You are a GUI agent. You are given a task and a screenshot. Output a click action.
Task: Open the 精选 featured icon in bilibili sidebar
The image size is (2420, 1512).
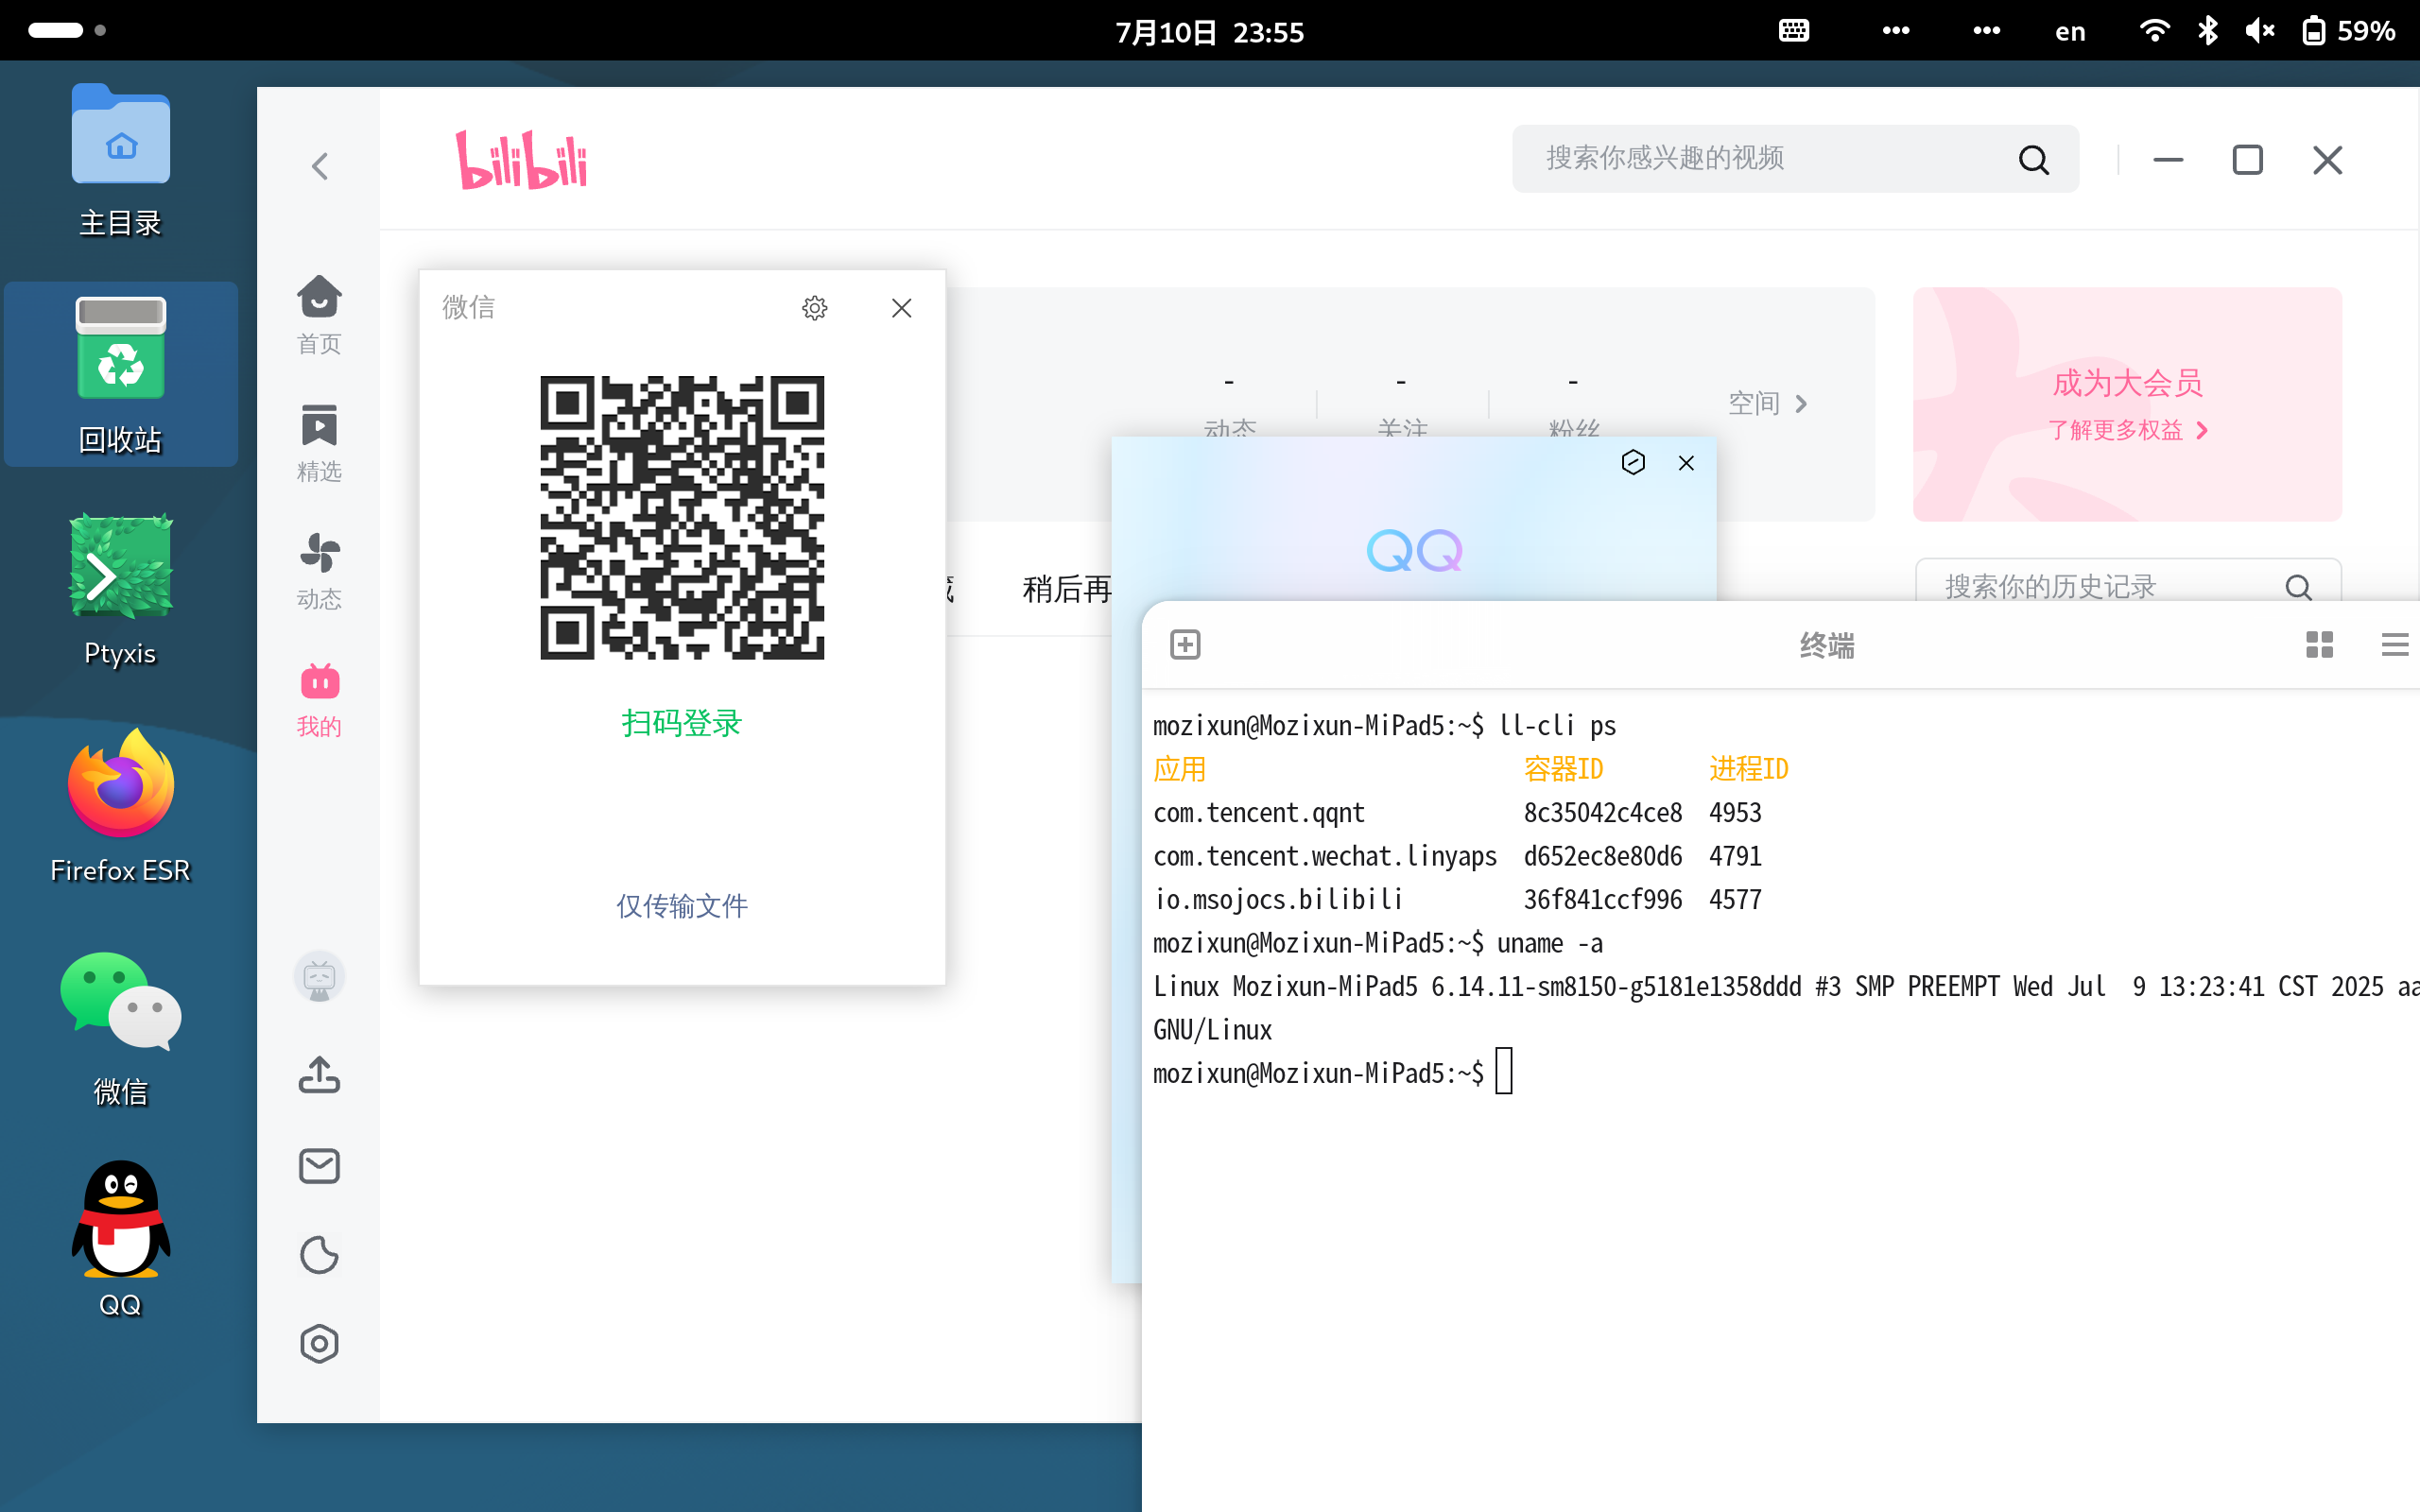tap(319, 443)
